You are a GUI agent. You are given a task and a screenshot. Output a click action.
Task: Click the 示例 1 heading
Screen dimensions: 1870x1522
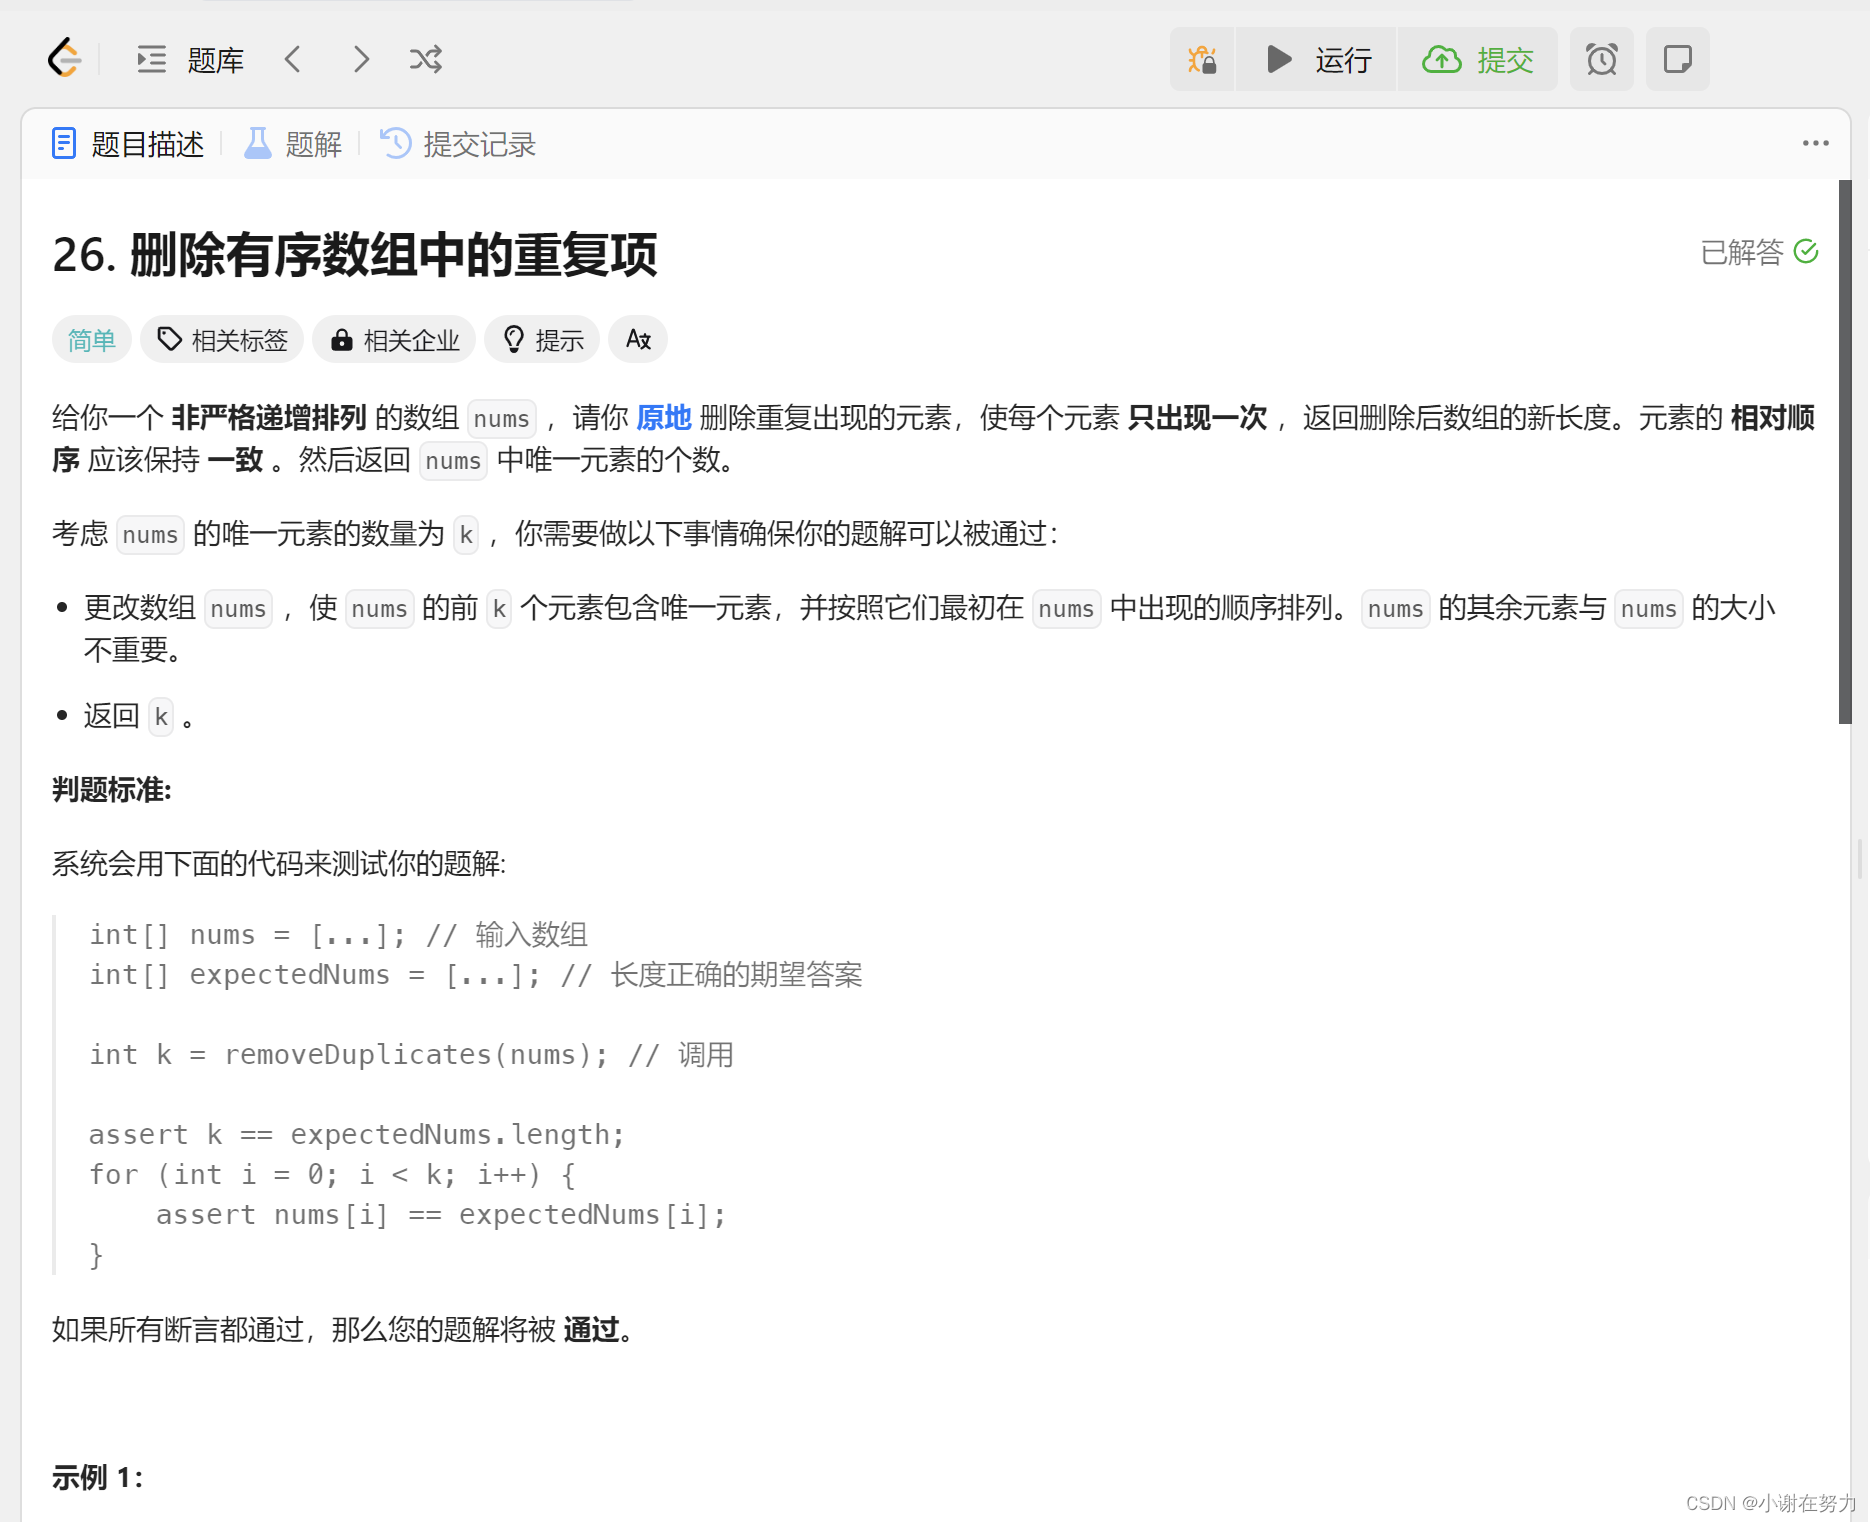pyautogui.click(x=98, y=1477)
